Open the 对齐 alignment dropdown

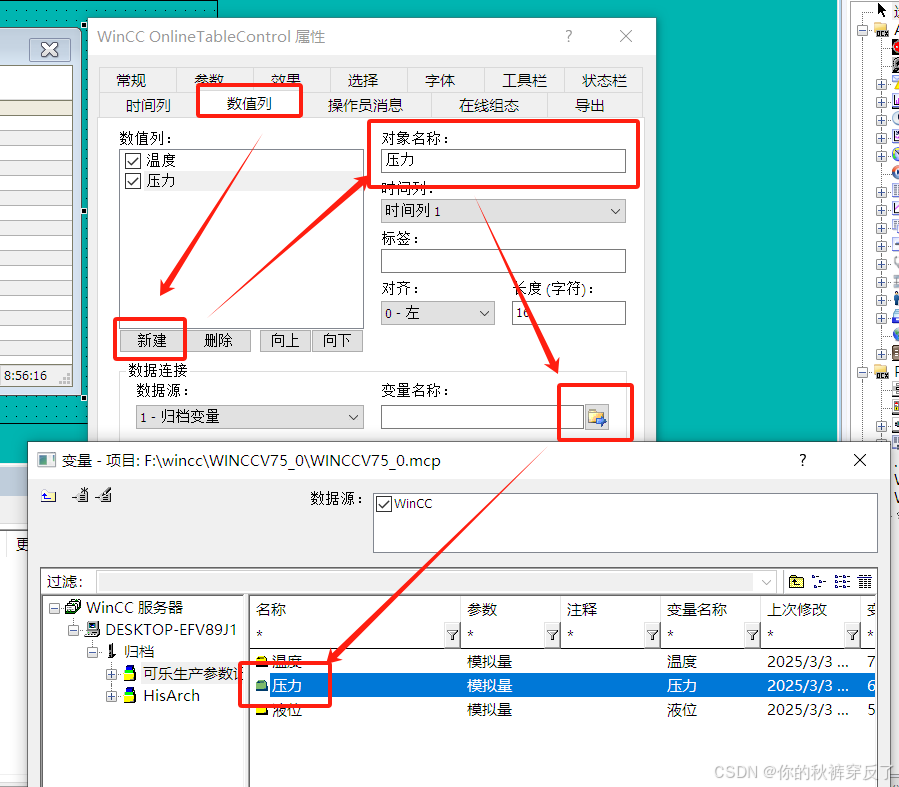point(484,313)
